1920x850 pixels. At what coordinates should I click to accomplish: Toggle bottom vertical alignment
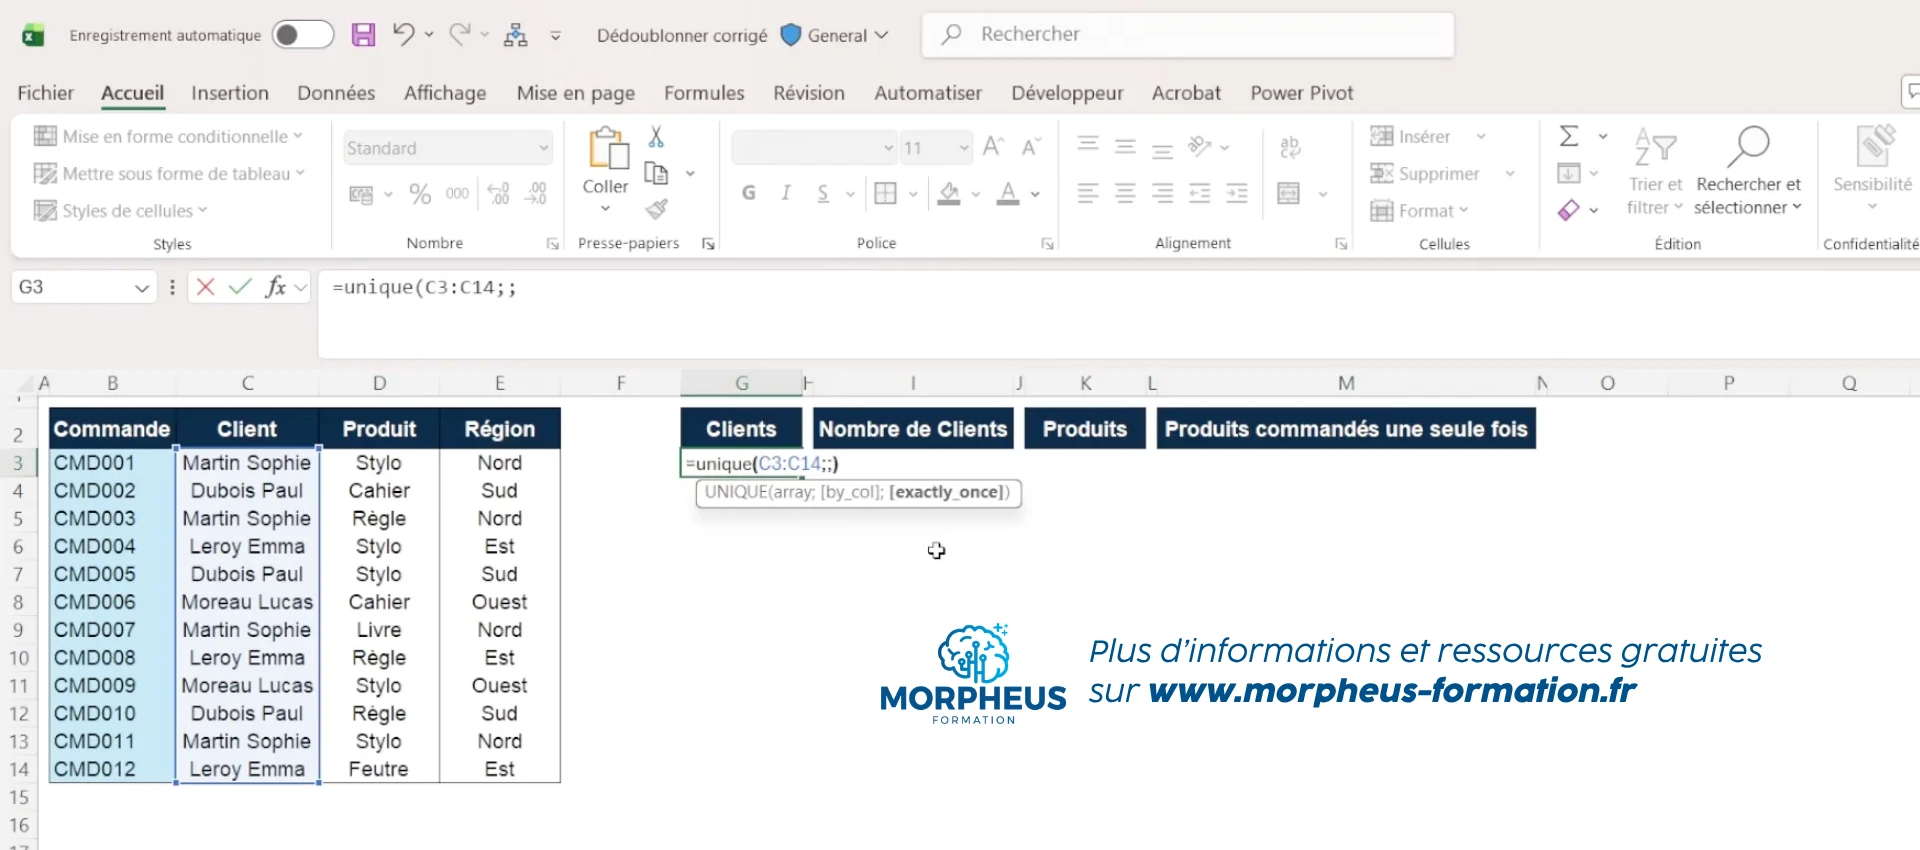tap(1162, 149)
